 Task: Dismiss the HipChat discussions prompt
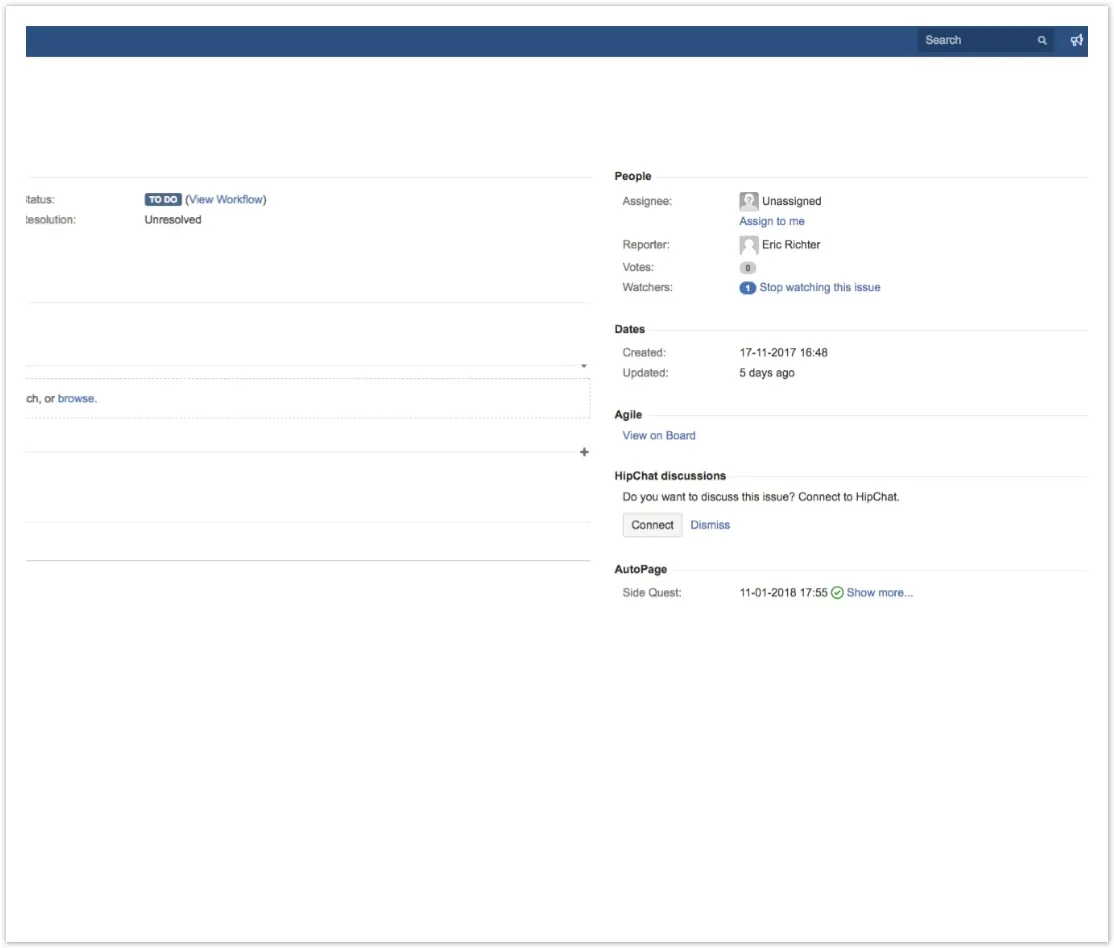(710, 525)
